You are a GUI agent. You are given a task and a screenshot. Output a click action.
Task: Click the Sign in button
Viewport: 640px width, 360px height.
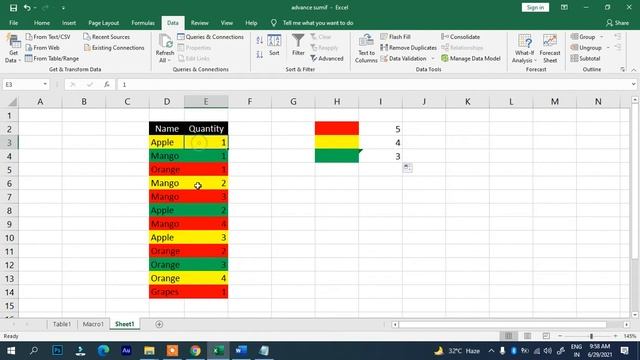[535, 8]
